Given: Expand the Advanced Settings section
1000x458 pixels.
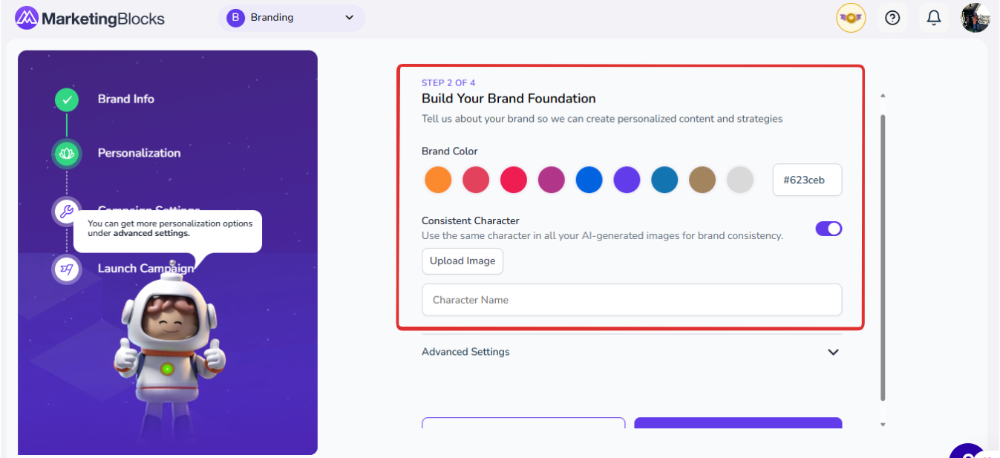Looking at the screenshot, I should pos(466,352).
